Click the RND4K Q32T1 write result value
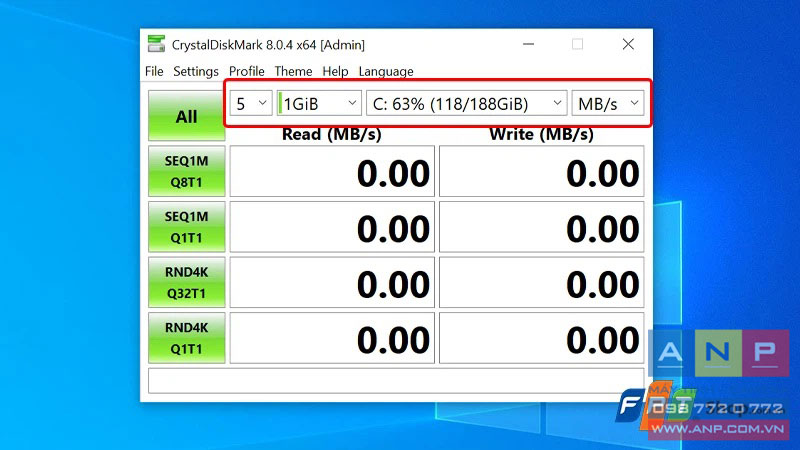 coord(542,283)
